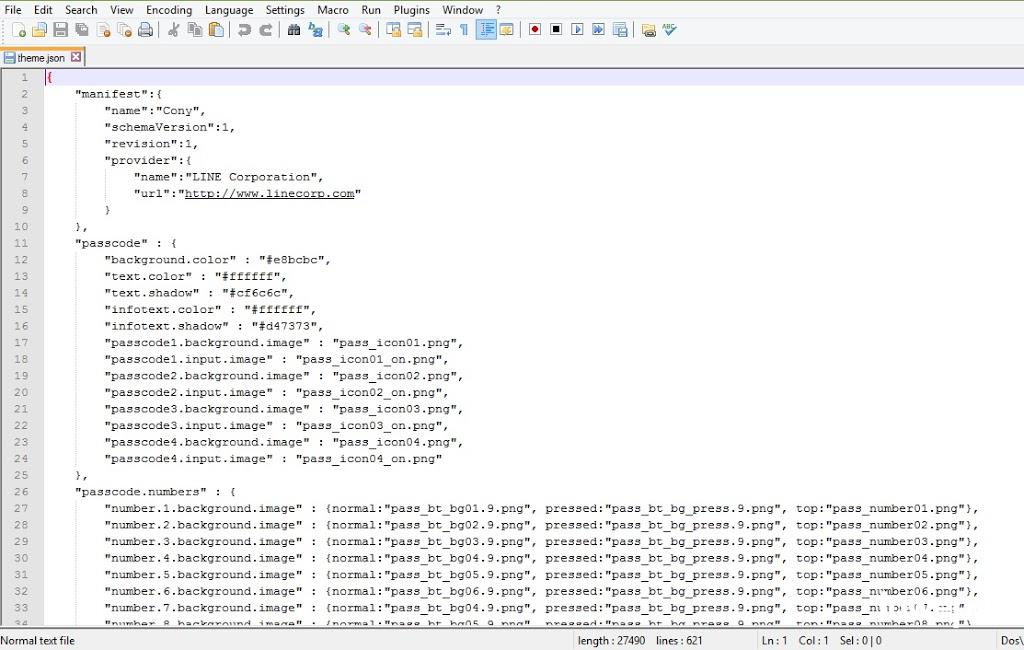Toggle the highlighted Indent Guide button
This screenshot has height=650, width=1024.
click(x=486, y=30)
